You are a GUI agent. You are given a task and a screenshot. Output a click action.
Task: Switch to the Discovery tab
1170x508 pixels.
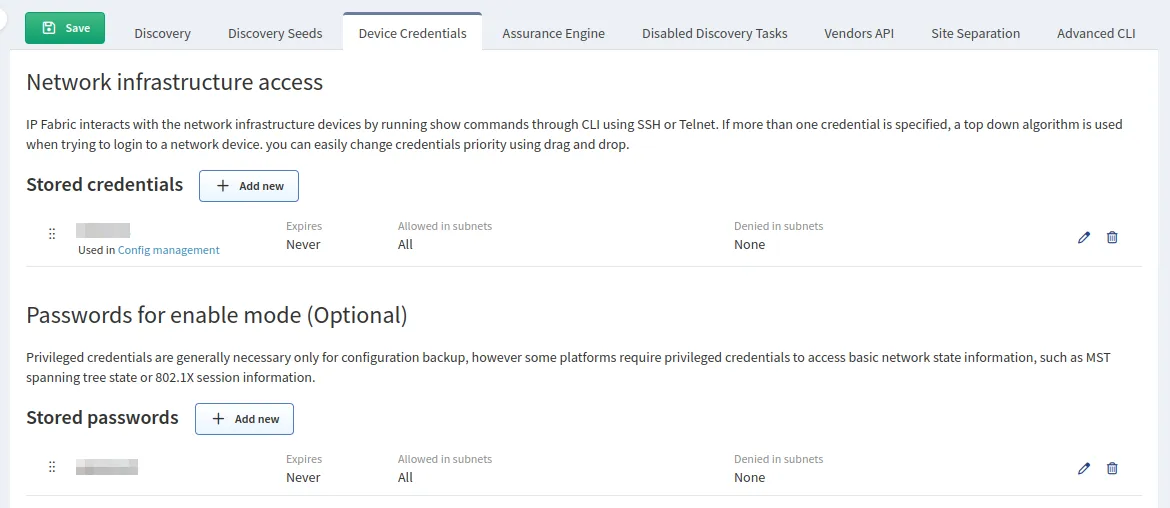pyautogui.click(x=162, y=33)
